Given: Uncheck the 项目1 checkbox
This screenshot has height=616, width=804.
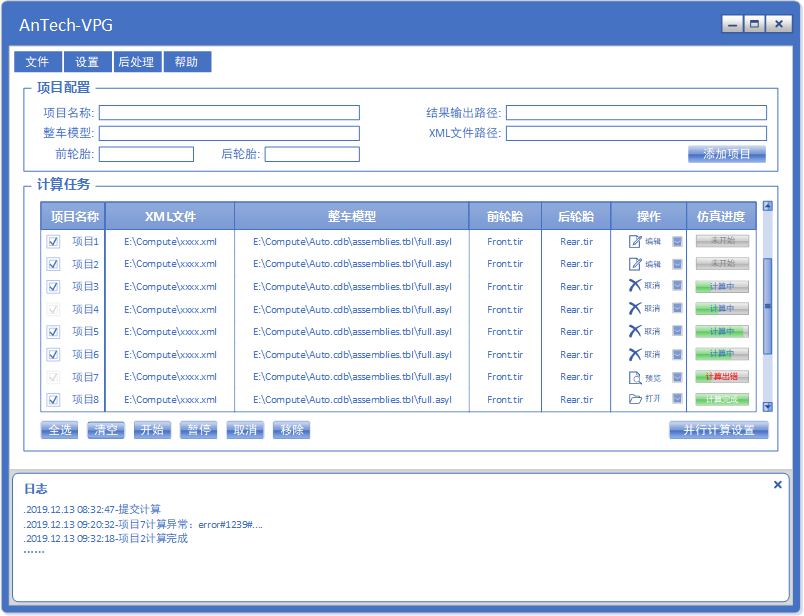Looking at the screenshot, I should pyautogui.click(x=53, y=241).
